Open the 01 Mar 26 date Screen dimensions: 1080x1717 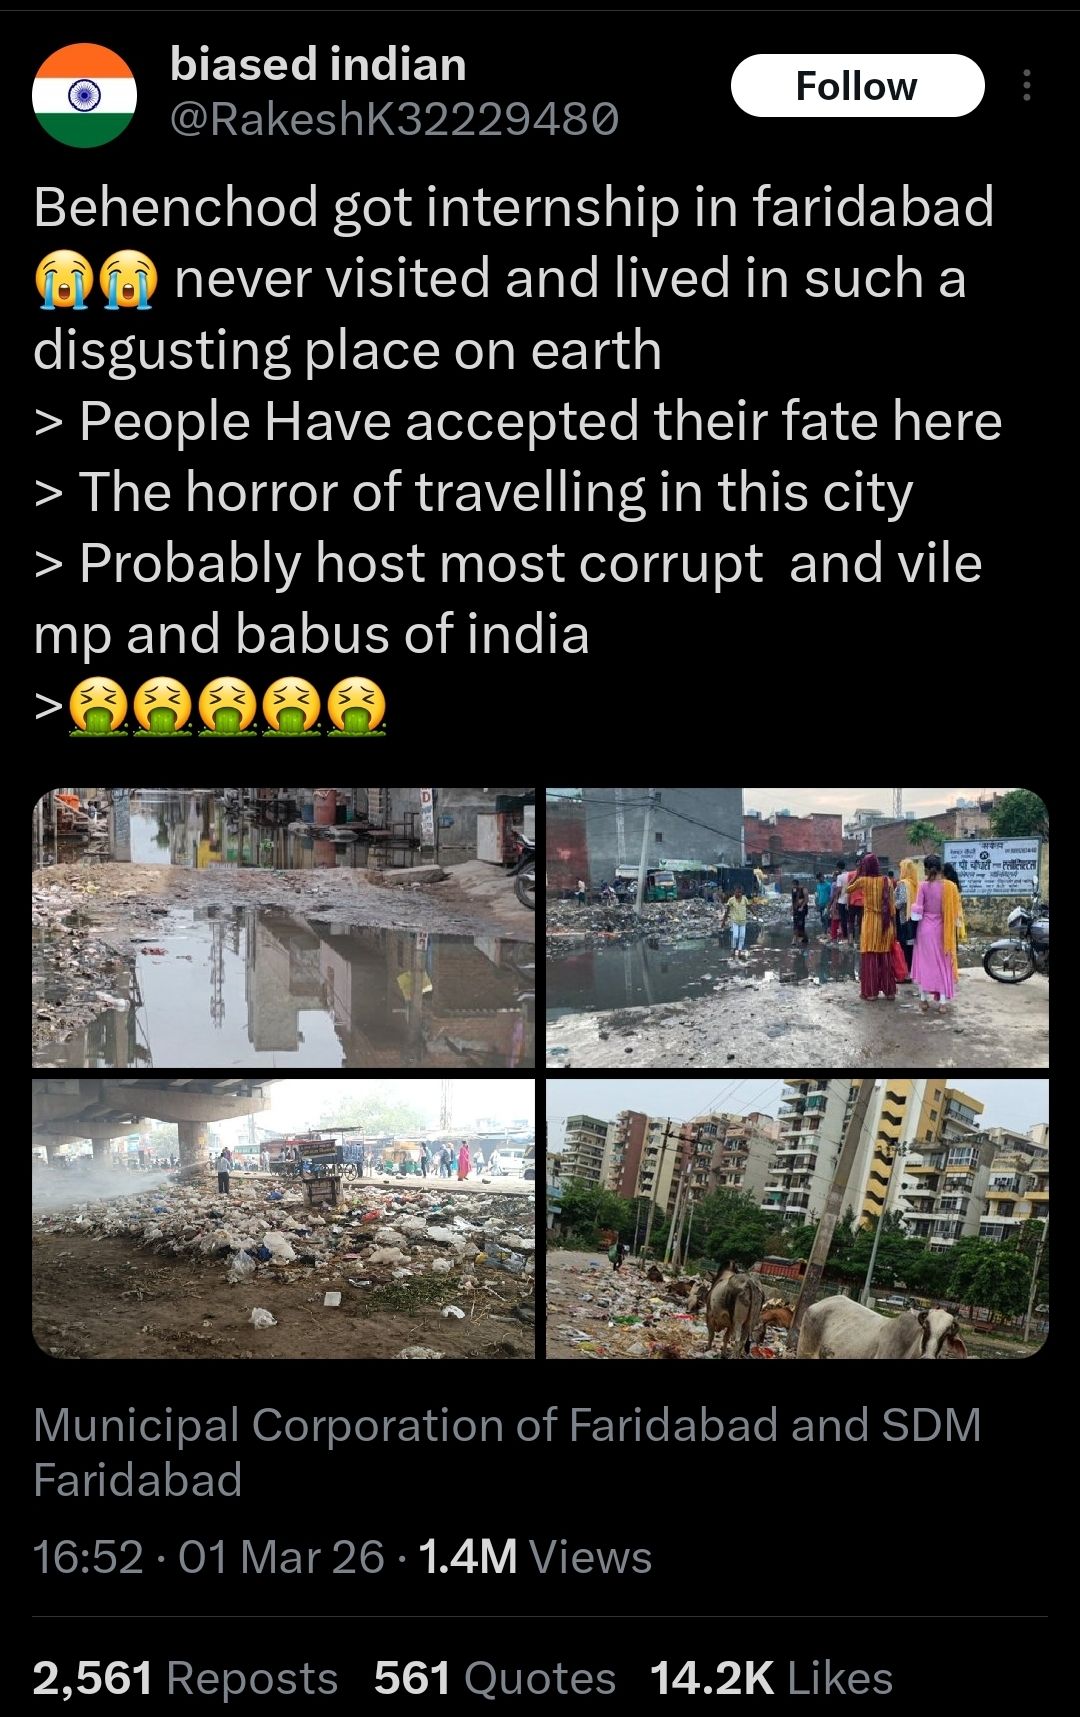281,1557
